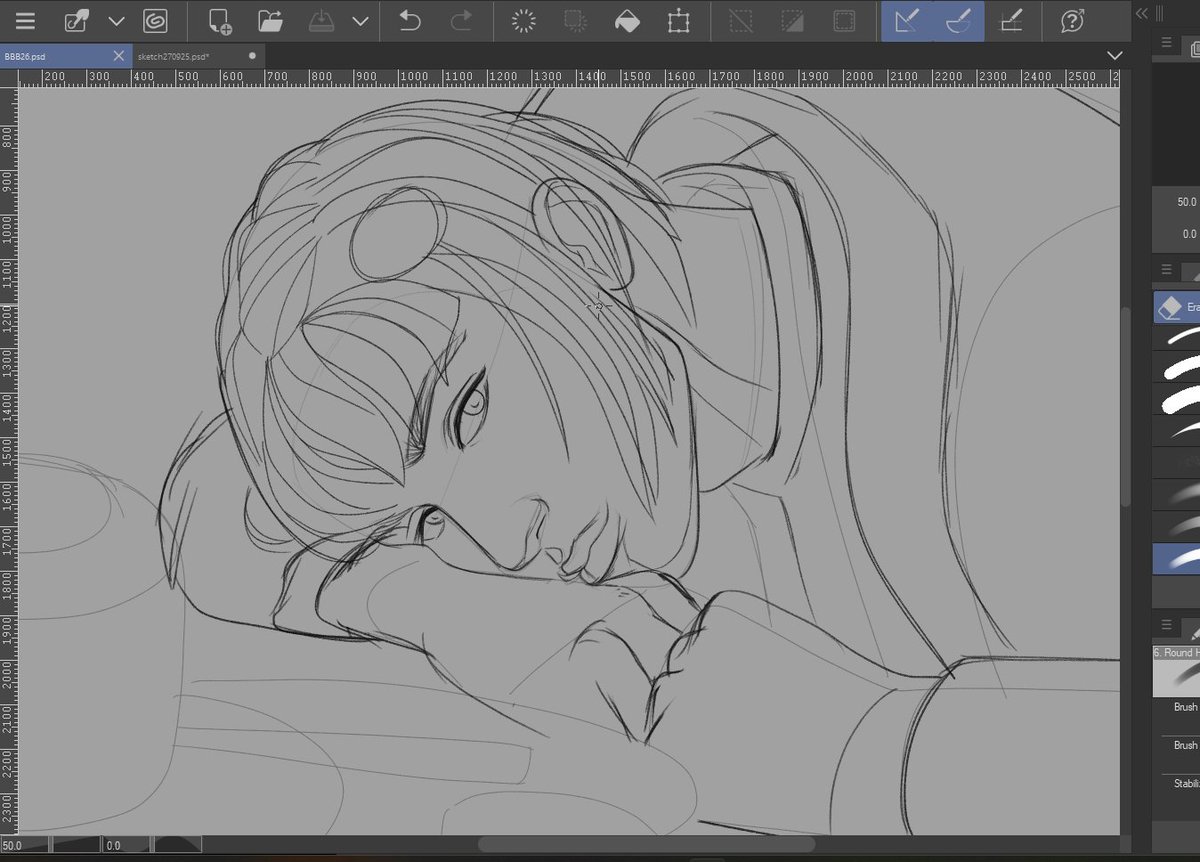Click the zoom value 50.0 field
This screenshot has width=1200, height=862.
coord(24,845)
